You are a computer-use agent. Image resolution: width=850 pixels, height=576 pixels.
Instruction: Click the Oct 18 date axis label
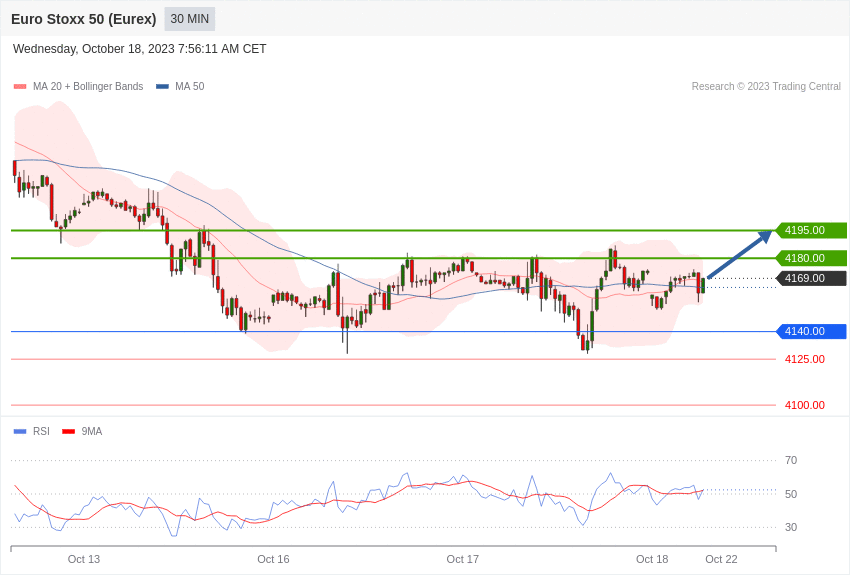point(652,559)
